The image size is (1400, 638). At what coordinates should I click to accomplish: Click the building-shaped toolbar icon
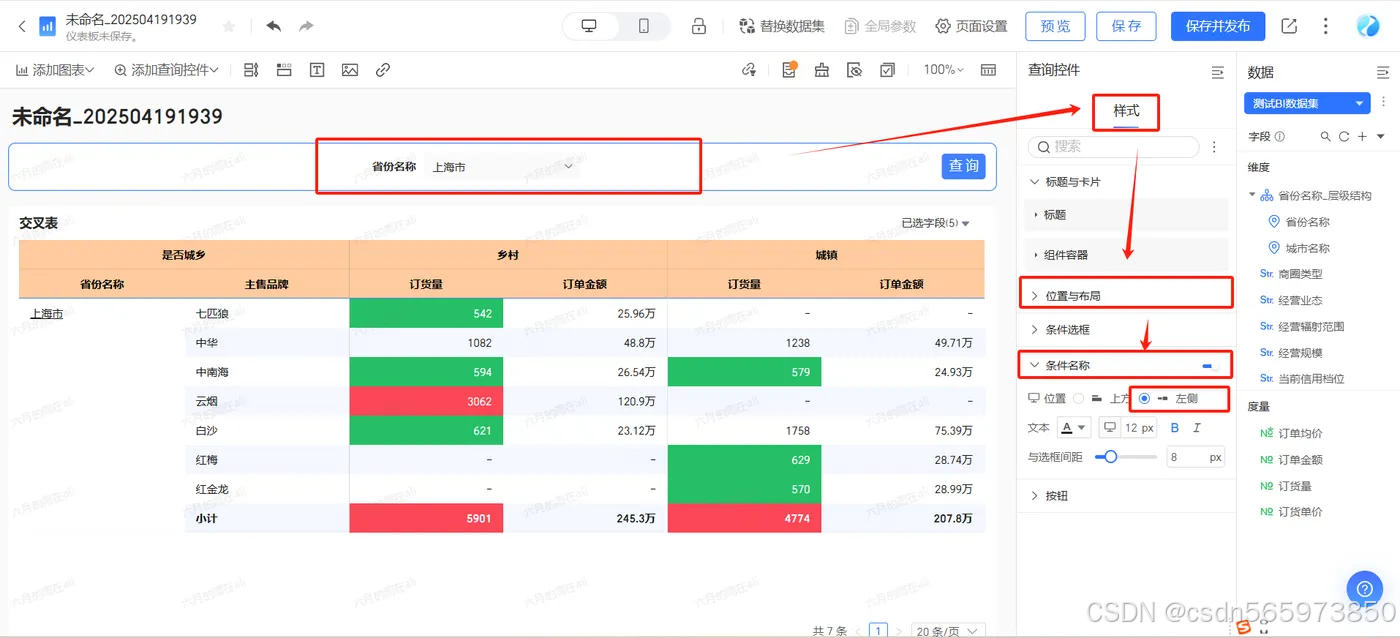click(x=822, y=70)
